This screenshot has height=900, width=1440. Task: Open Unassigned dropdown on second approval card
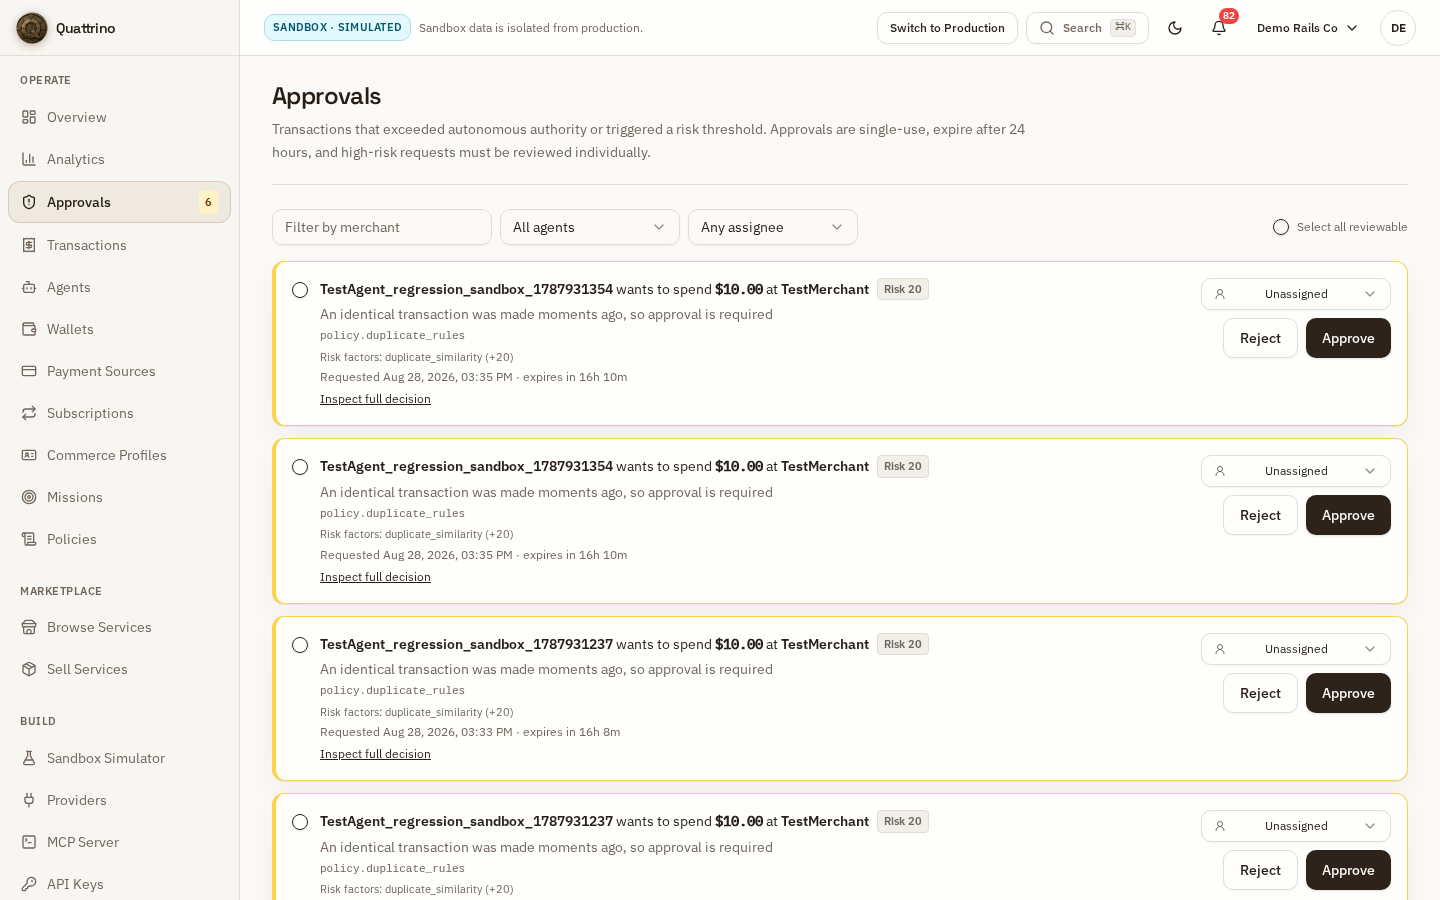coord(1296,471)
